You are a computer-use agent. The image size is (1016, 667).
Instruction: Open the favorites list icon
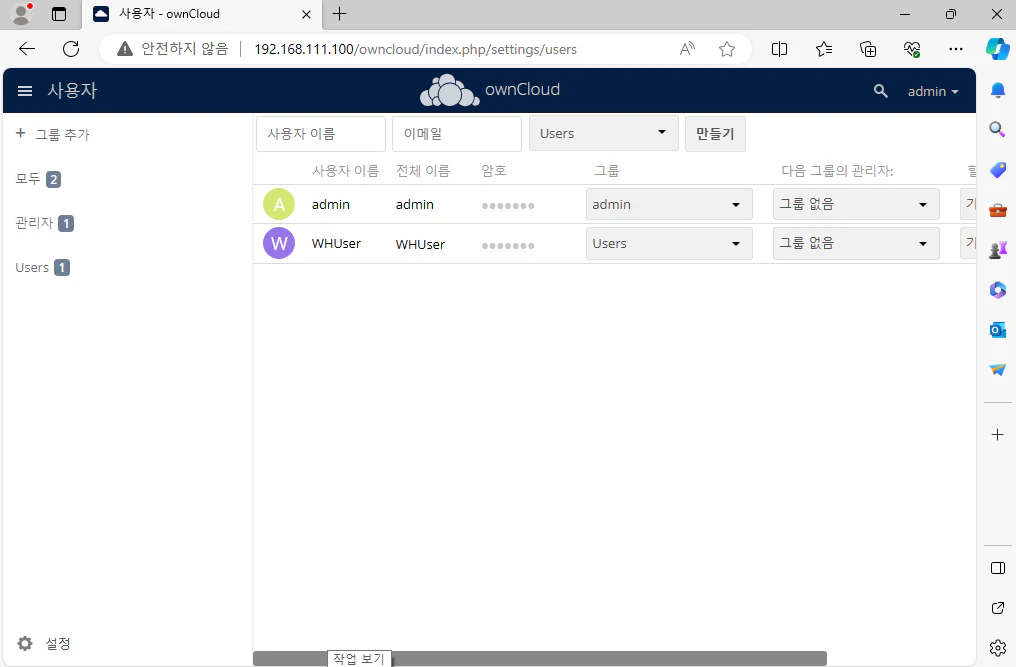coord(824,49)
